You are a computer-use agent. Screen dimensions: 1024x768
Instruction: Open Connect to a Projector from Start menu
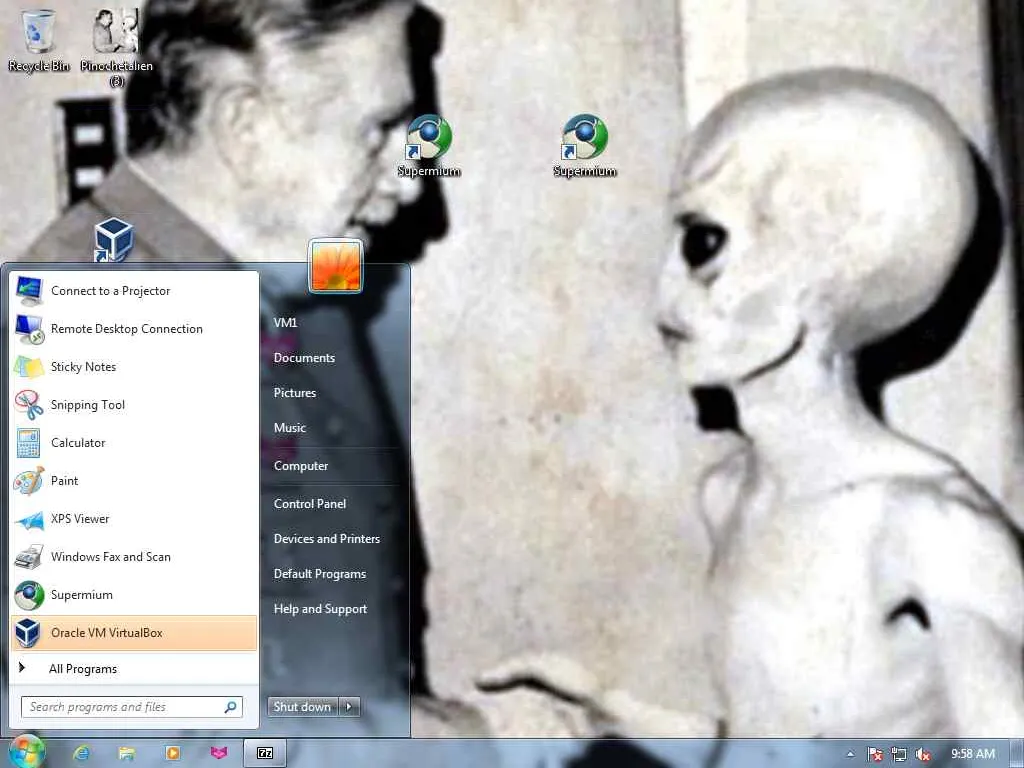click(134, 291)
